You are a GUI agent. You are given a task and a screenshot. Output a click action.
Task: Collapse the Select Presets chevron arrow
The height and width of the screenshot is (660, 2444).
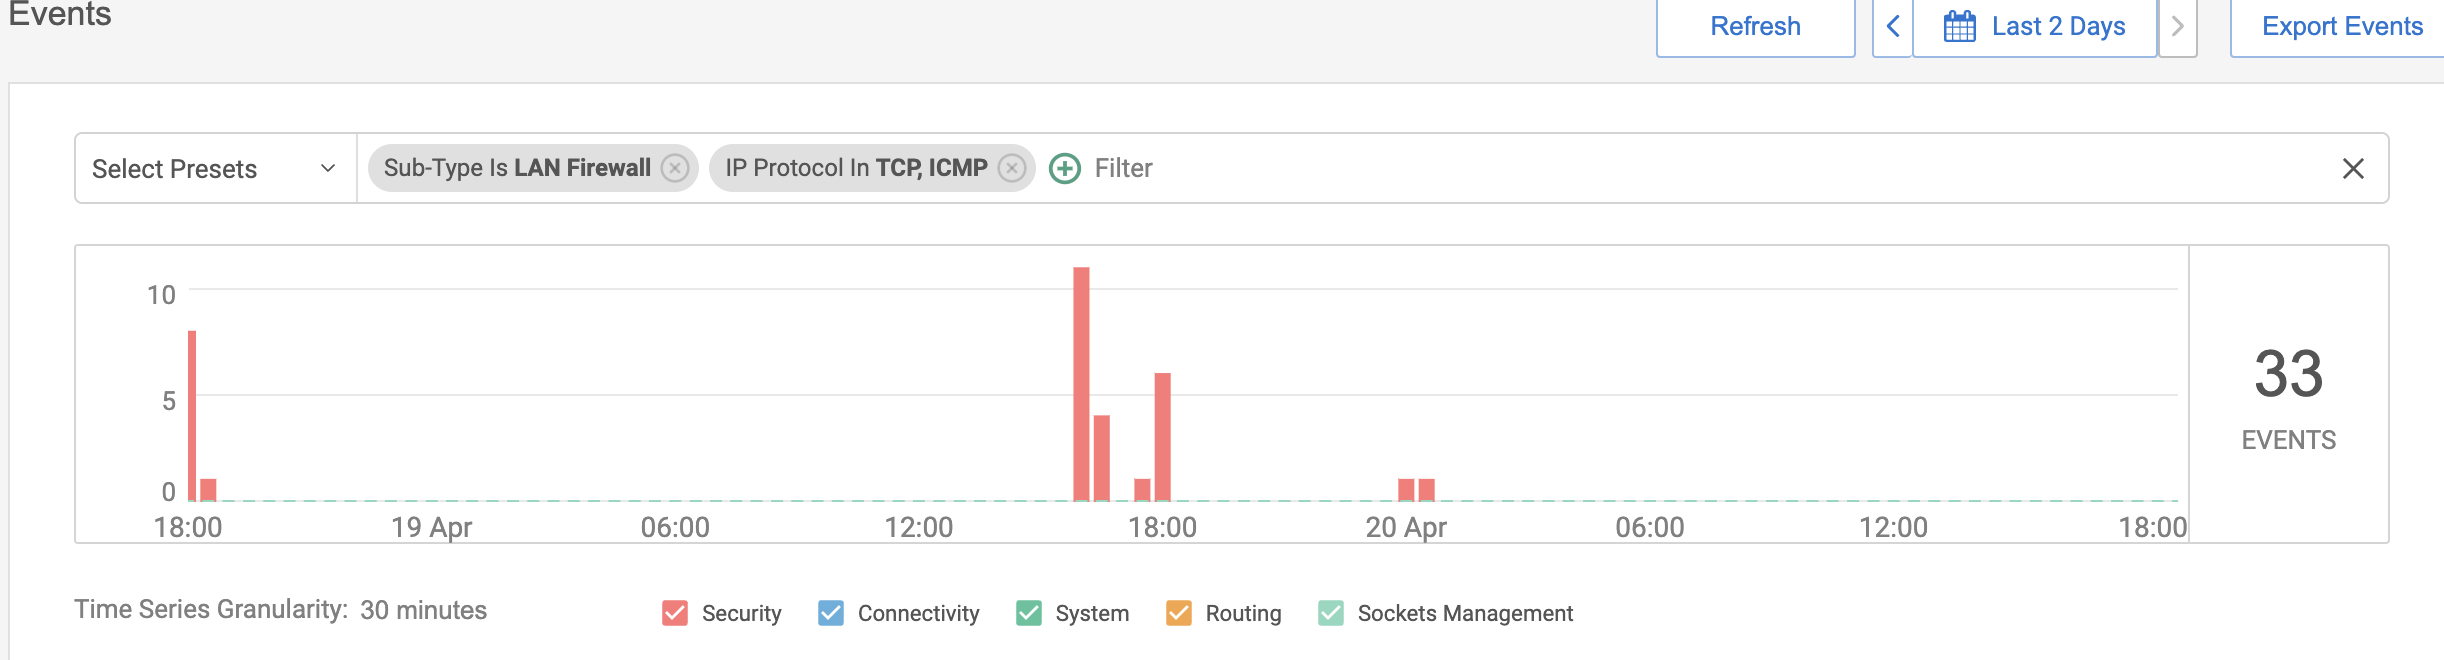coord(325,168)
